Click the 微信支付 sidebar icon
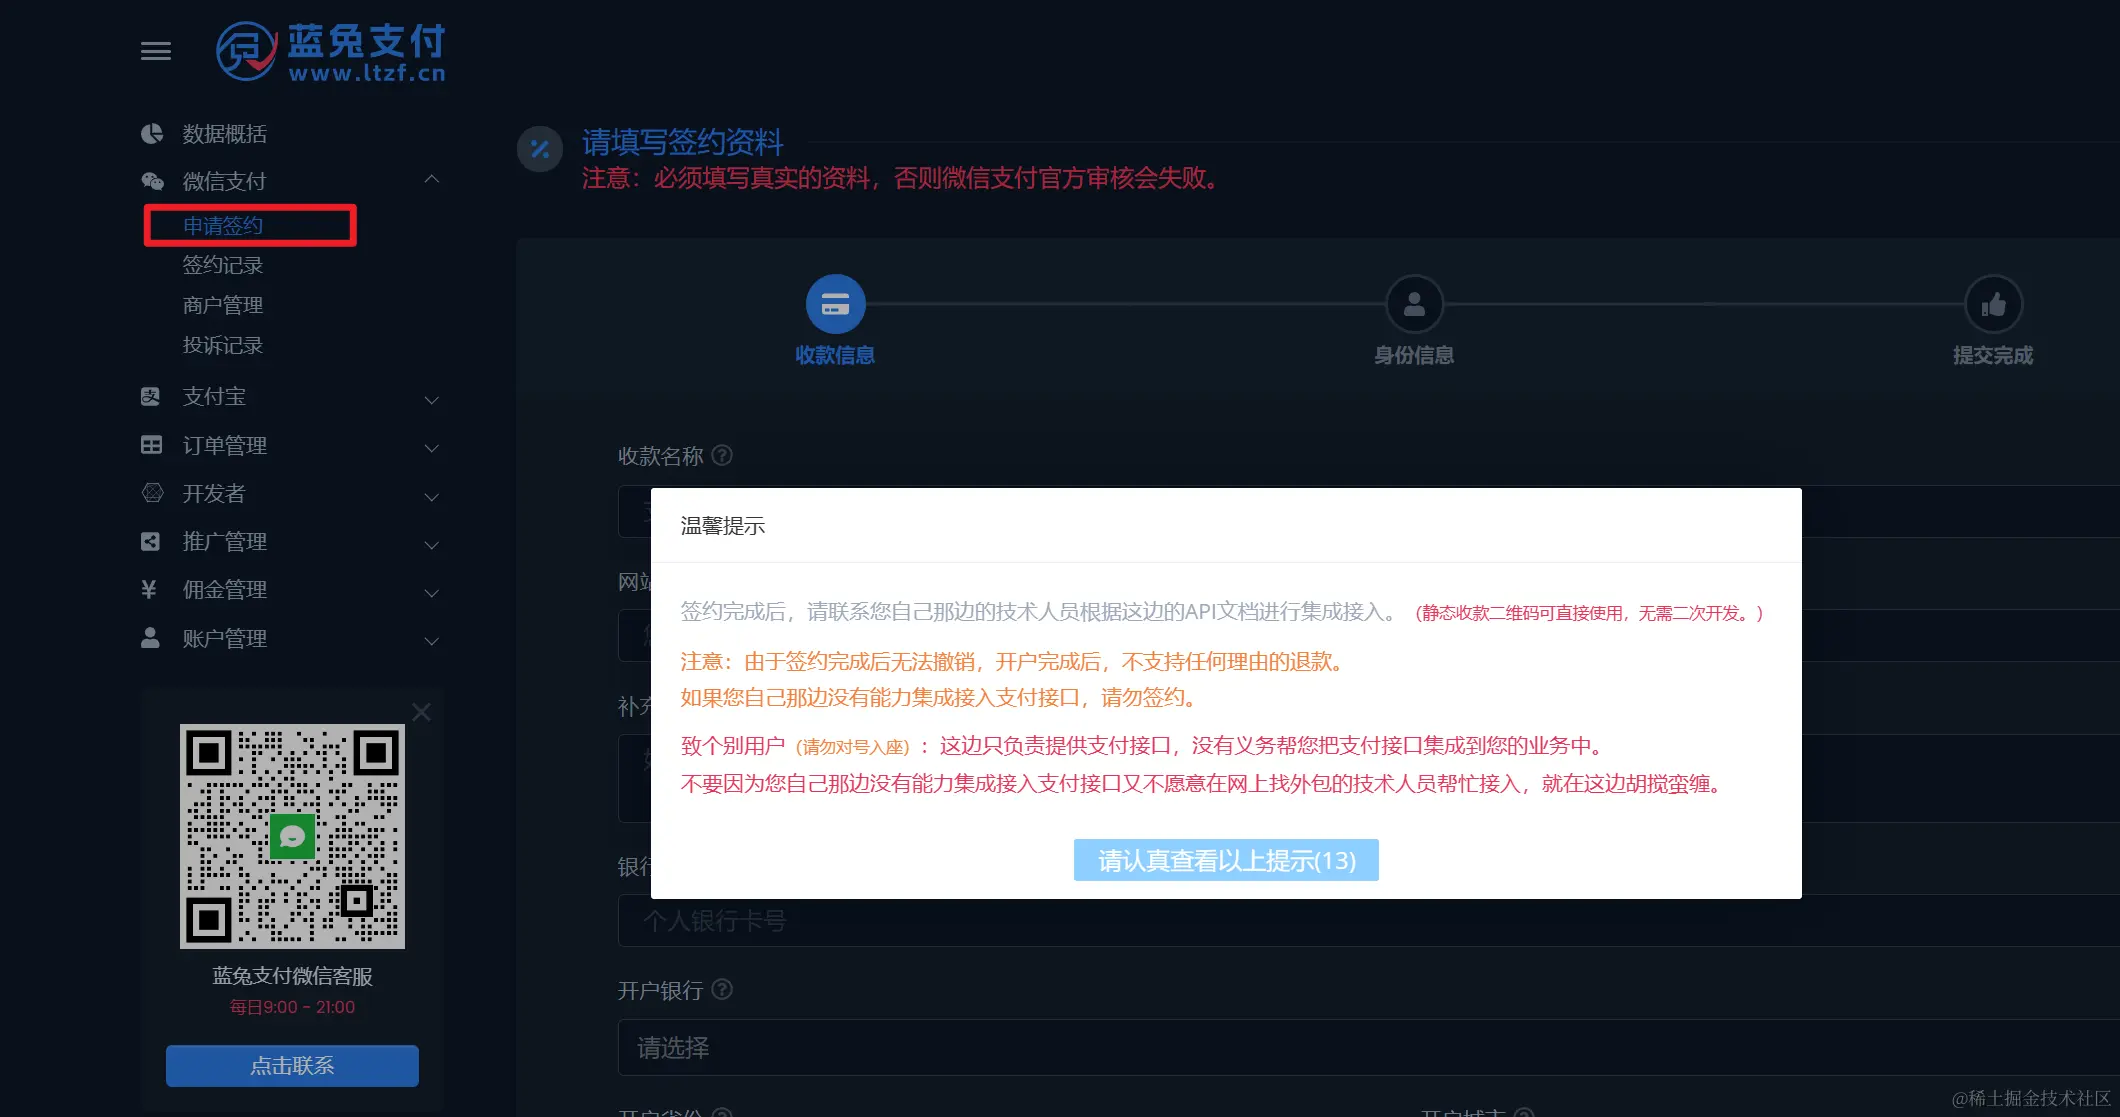The height and width of the screenshot is (1117, 2120). coord(151,180)
